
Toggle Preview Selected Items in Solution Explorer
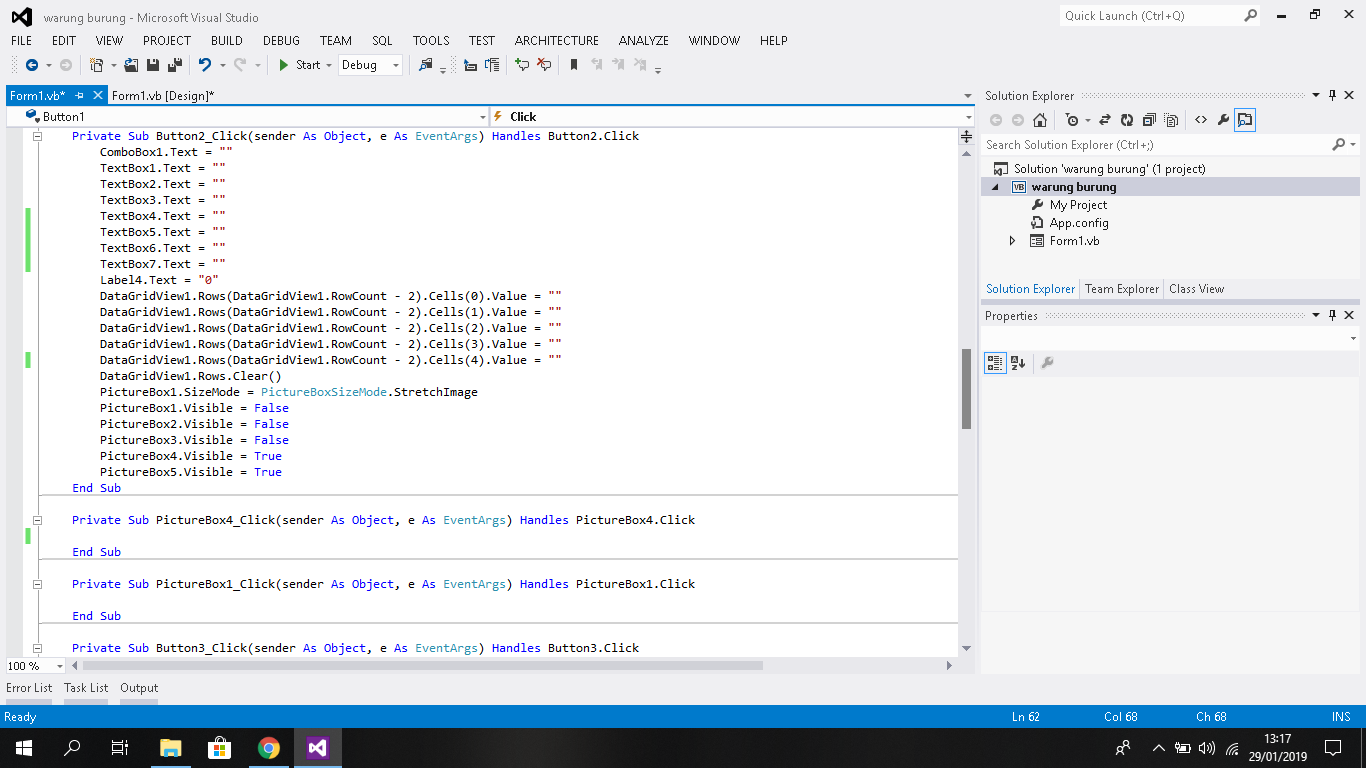(1245, 119)
